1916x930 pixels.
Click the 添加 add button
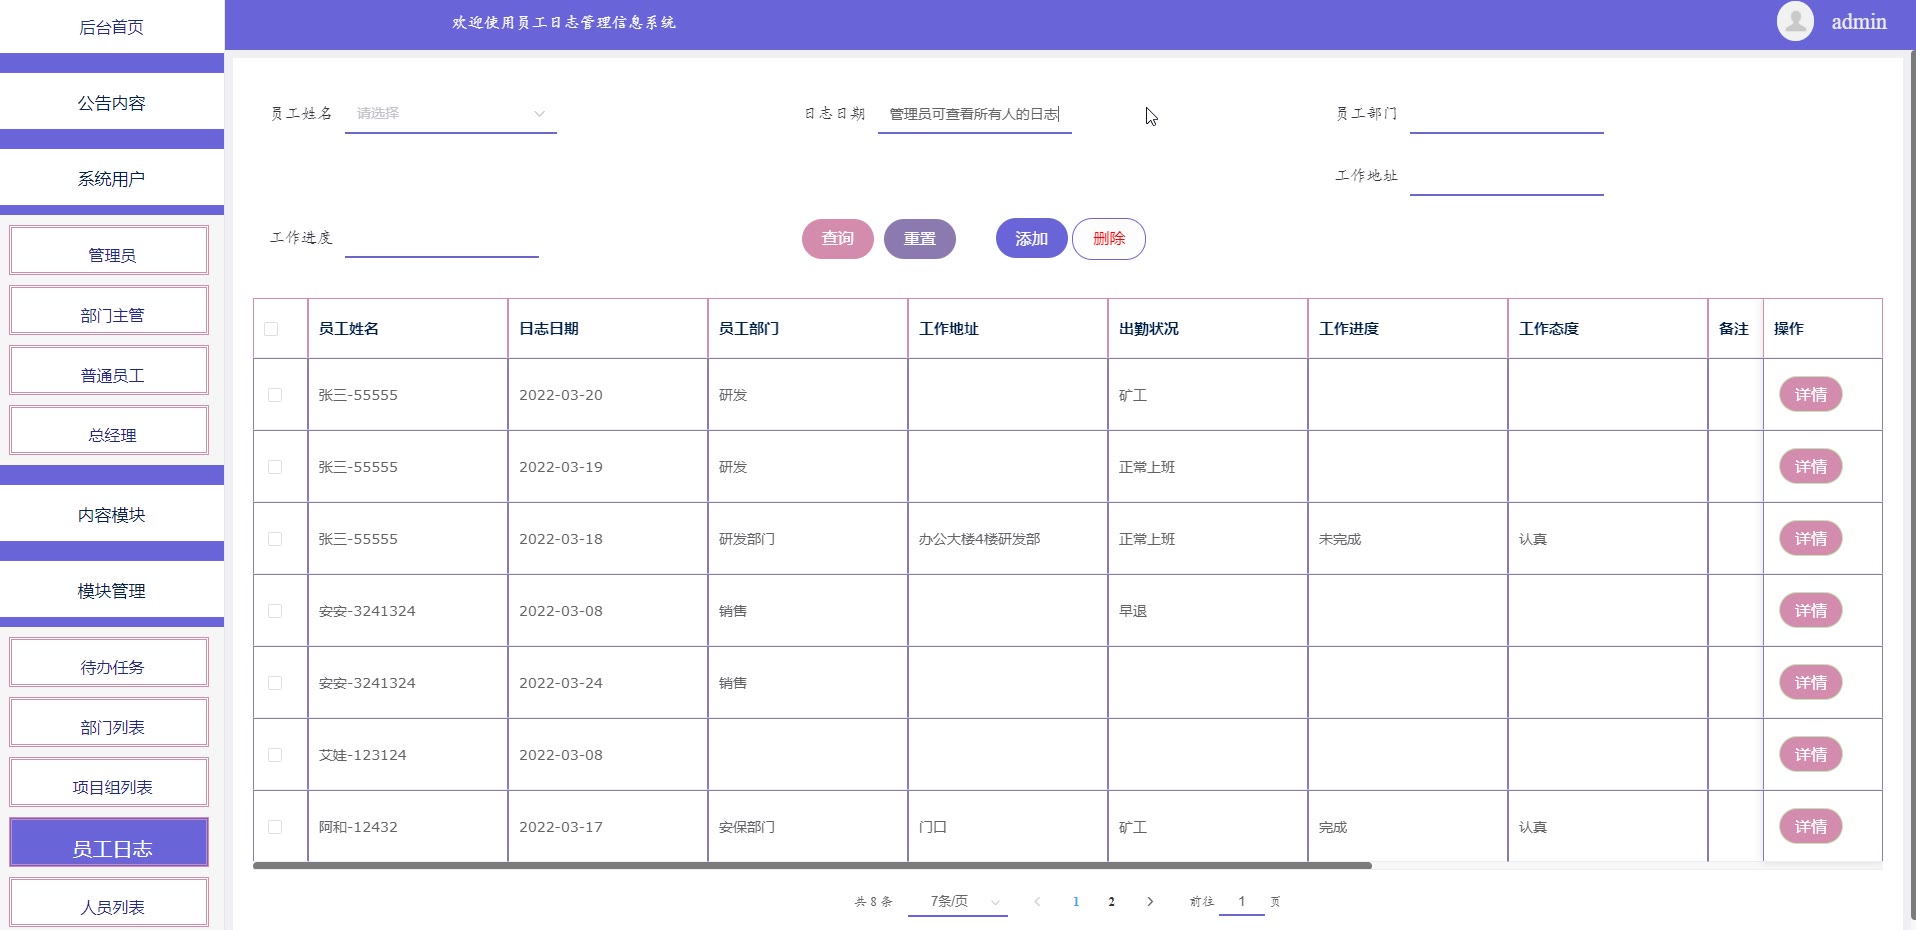[x=1032, y=239]
